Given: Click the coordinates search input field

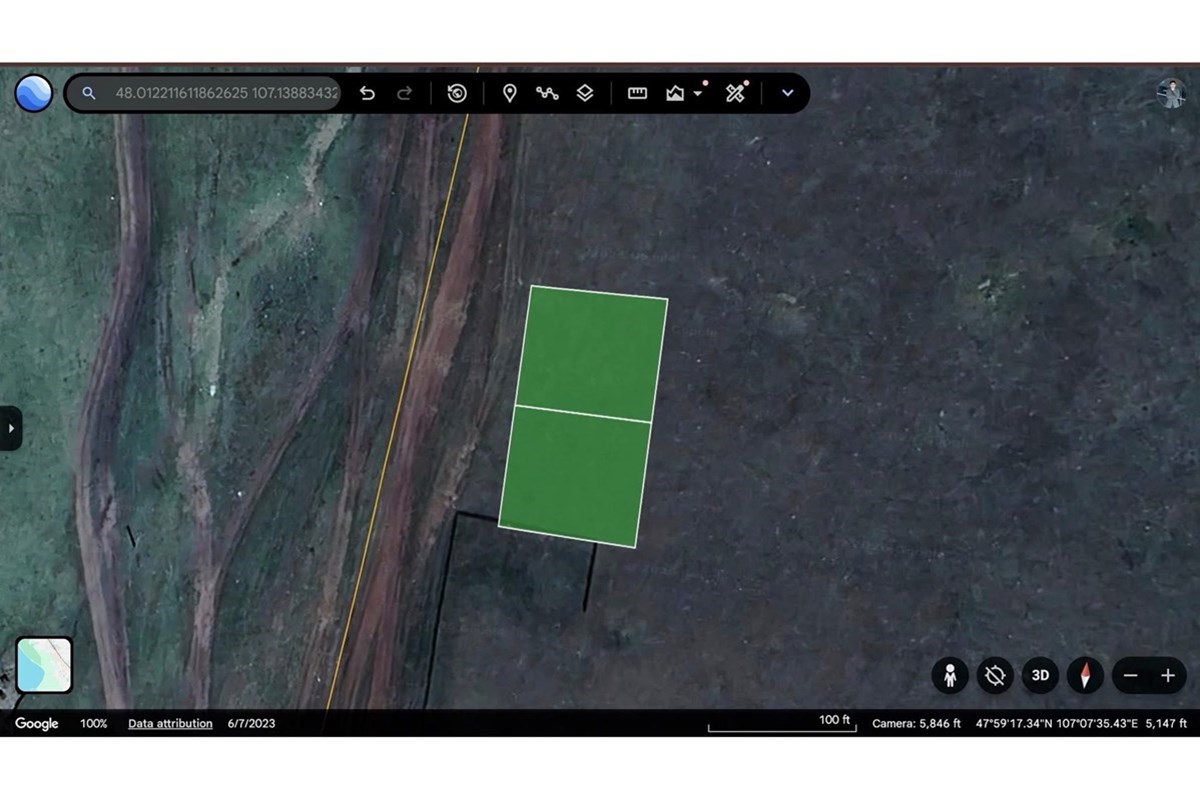Looking at the screenshot, I should coord(226,93).
